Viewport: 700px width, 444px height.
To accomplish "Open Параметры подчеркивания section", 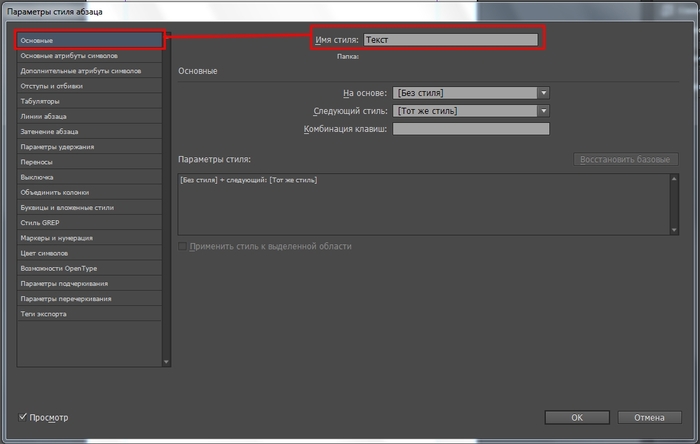I will click(x=89, y=283).
